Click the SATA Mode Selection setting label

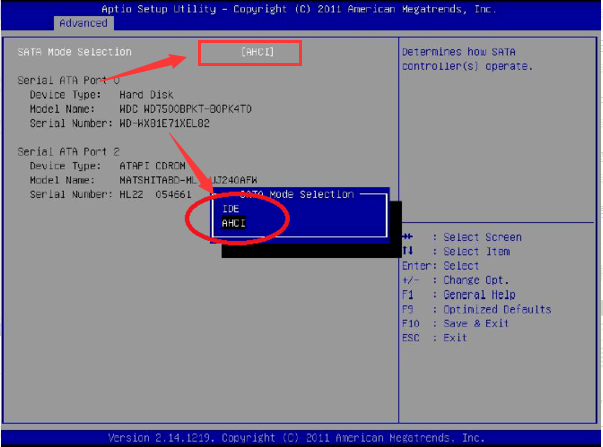click(x=74, y=51)
